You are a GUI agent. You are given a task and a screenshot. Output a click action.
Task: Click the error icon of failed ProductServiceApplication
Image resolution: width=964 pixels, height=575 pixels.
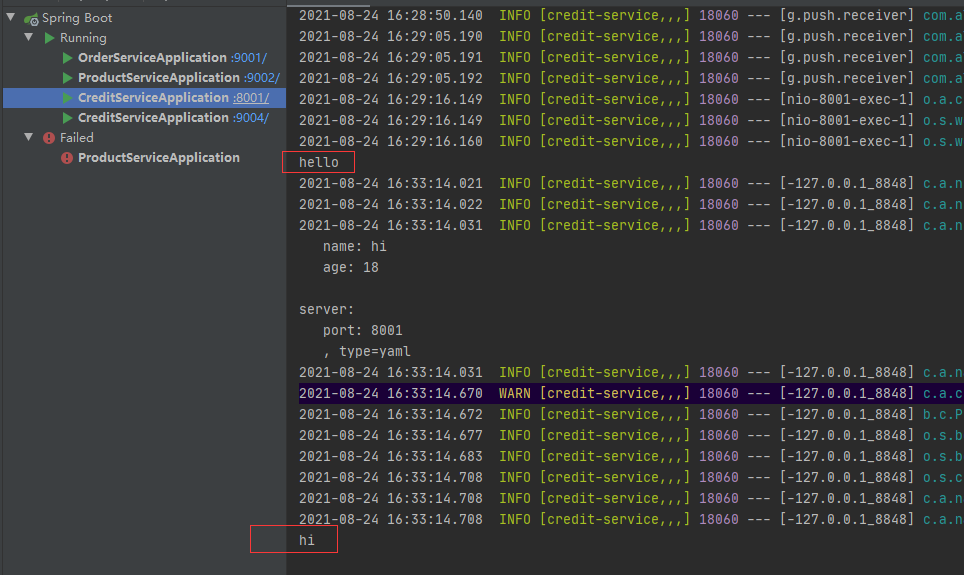[67, 158]
